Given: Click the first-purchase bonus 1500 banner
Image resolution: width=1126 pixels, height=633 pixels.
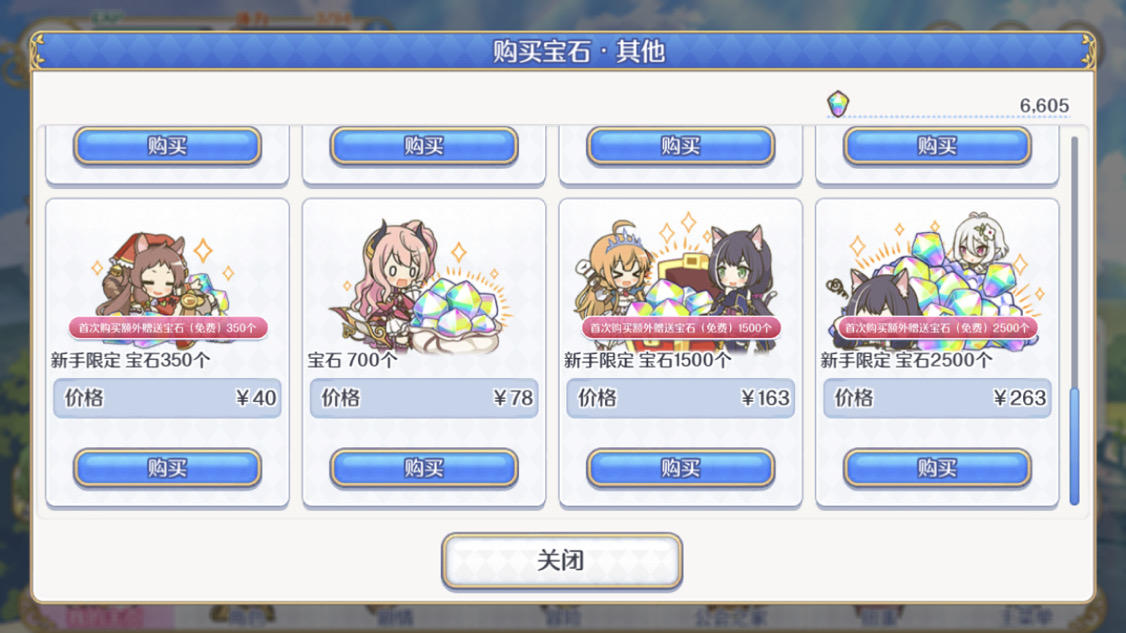Looking at the screenshot, I should tap(681, 328).
